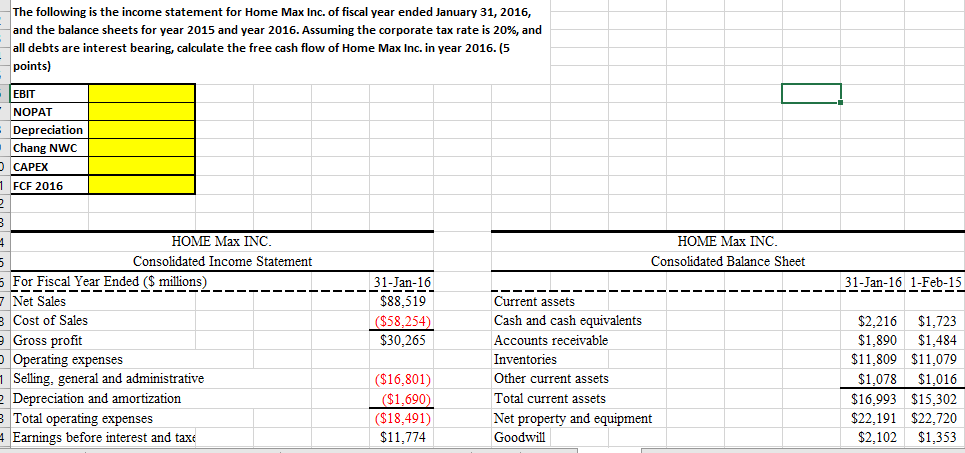Click the Consolidated Balance Sheet heading
Viewport: 965px width, 453px height.
[728, 262]
